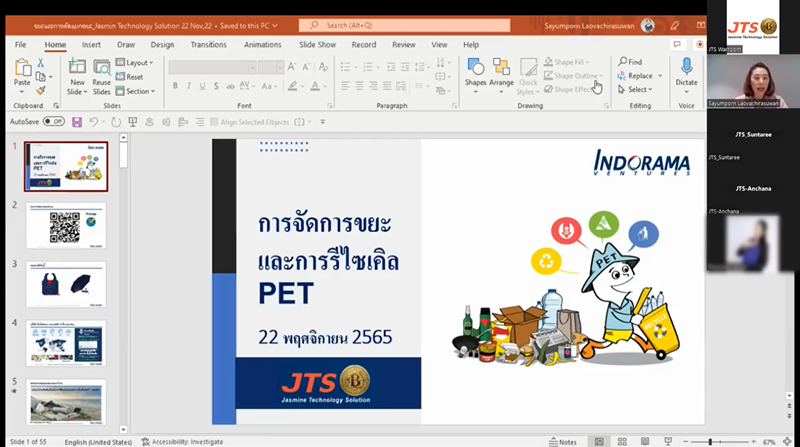Click the zoom slider handle
Screen dimensions: 800x447
(x=710, y=442)
